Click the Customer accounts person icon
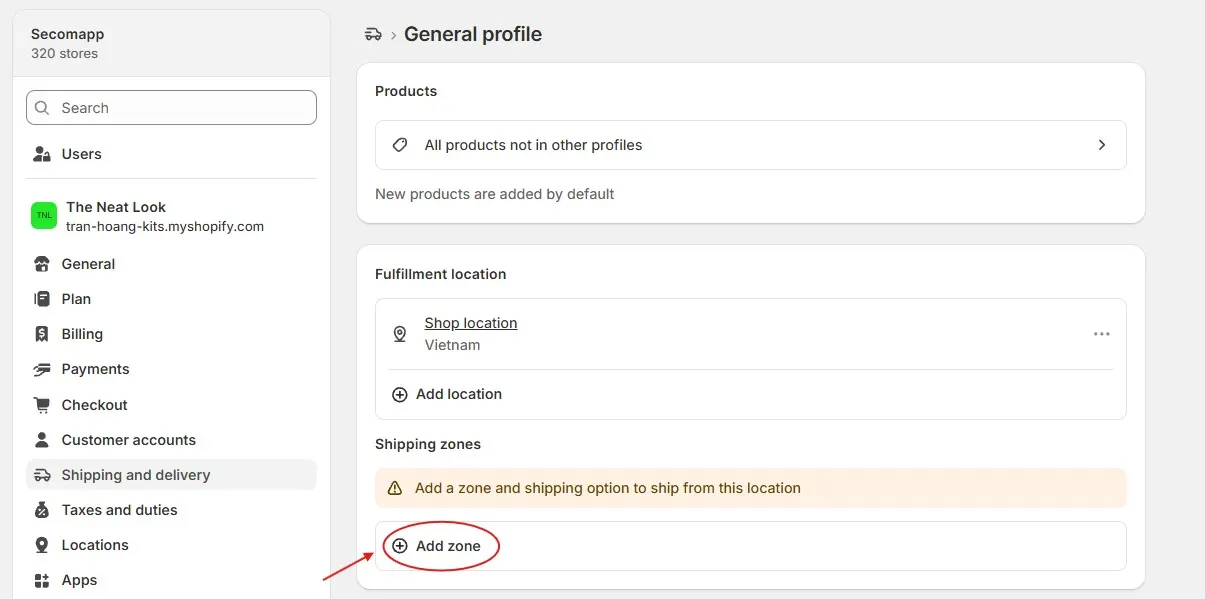Screen dimensions: 1205x599 42,440
